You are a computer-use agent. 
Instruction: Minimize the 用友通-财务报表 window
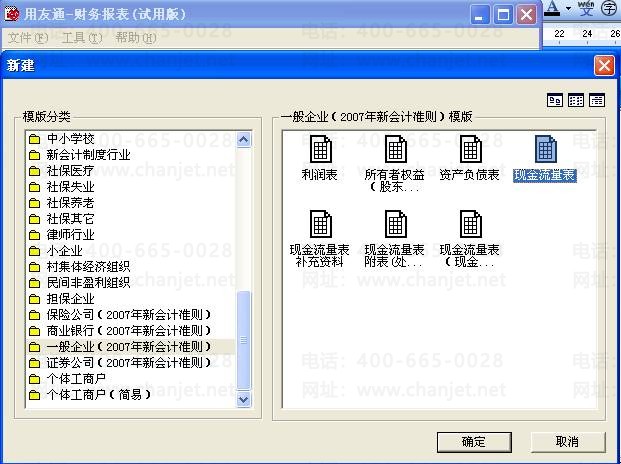point(480,15)
